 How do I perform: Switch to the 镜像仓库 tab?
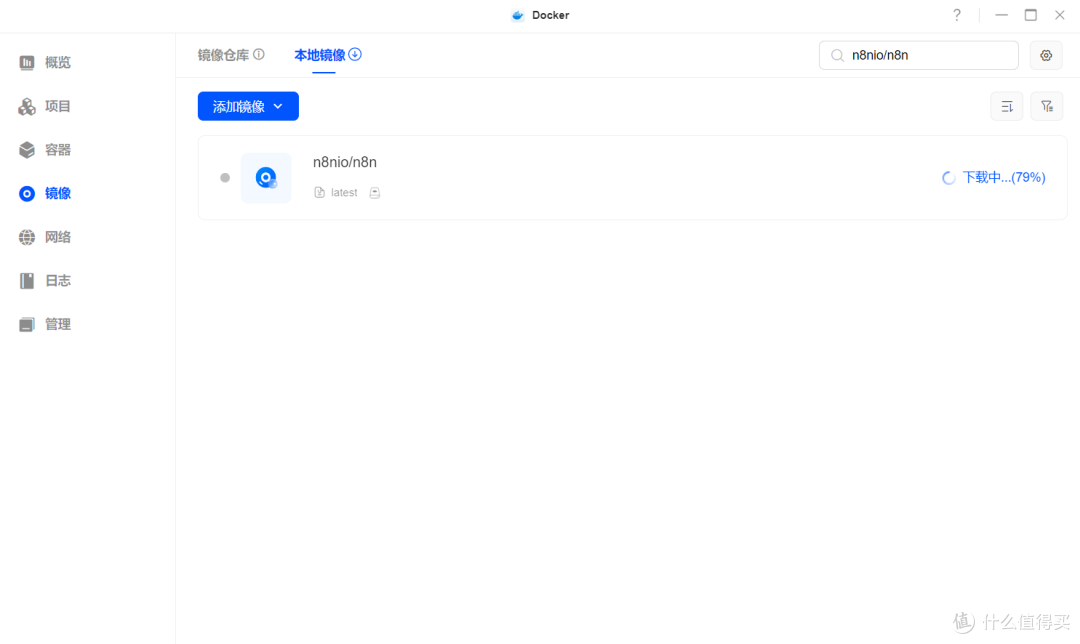coord(223,55)
